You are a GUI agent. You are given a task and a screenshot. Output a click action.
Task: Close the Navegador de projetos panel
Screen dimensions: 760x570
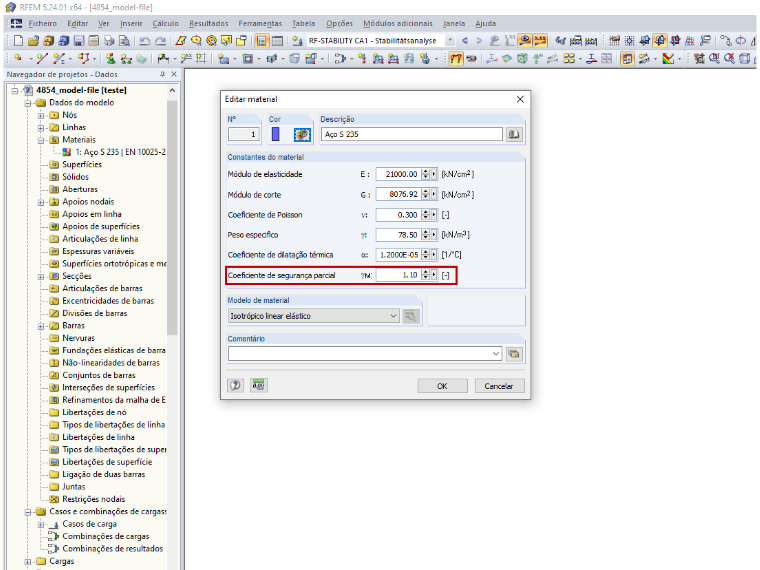click(174, 74)
